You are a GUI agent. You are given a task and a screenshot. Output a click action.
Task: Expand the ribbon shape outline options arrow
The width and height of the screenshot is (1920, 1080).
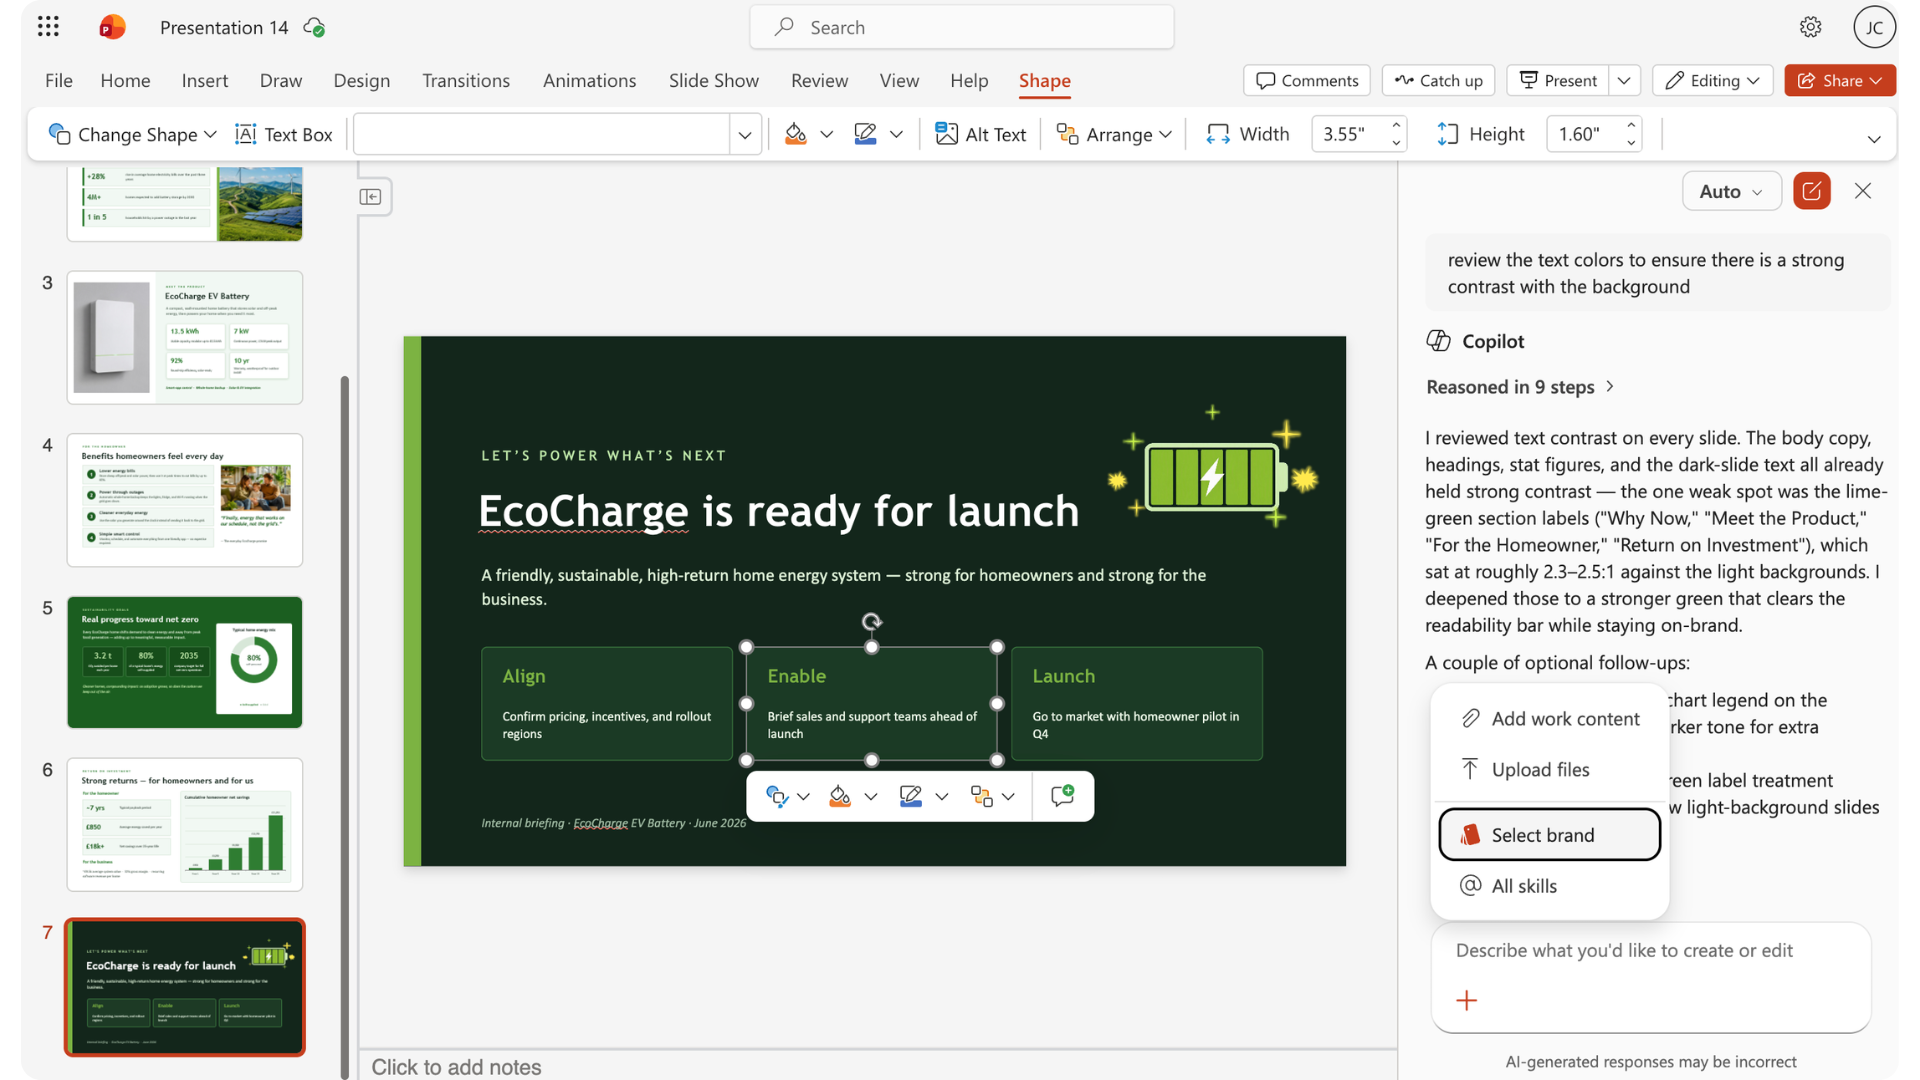point(896,134)
